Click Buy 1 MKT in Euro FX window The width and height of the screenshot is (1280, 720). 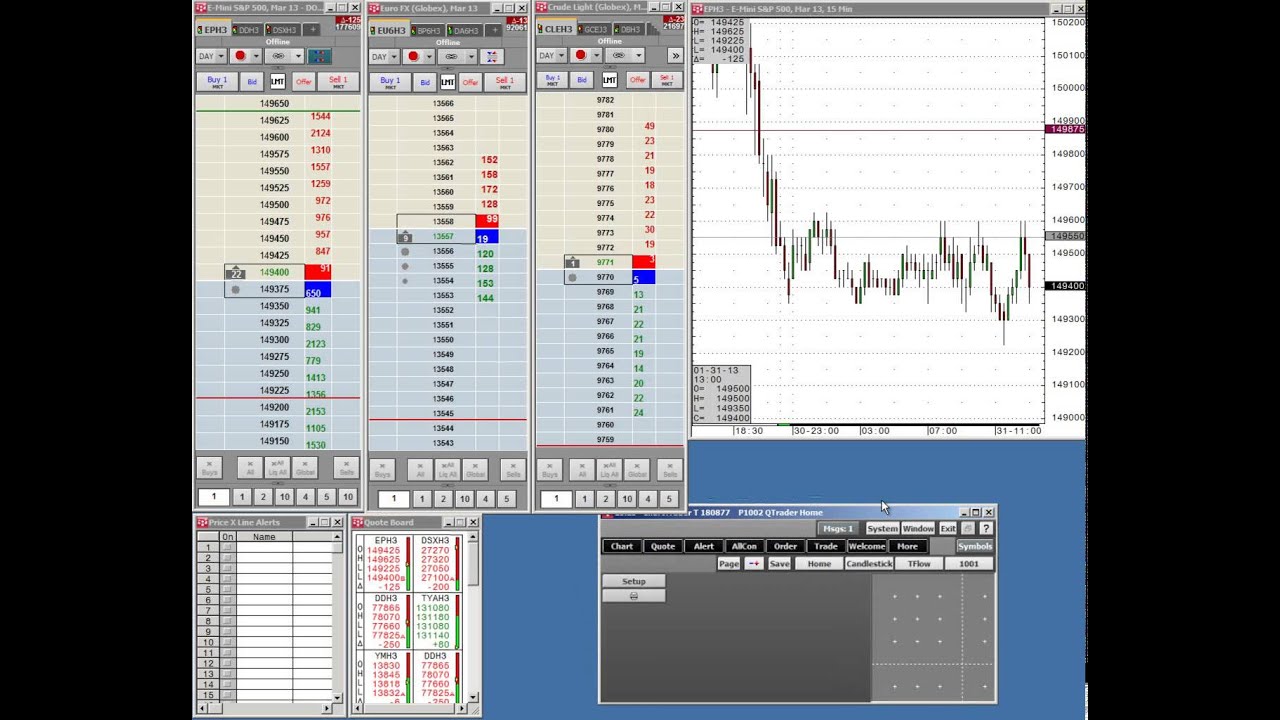(390, 82)
